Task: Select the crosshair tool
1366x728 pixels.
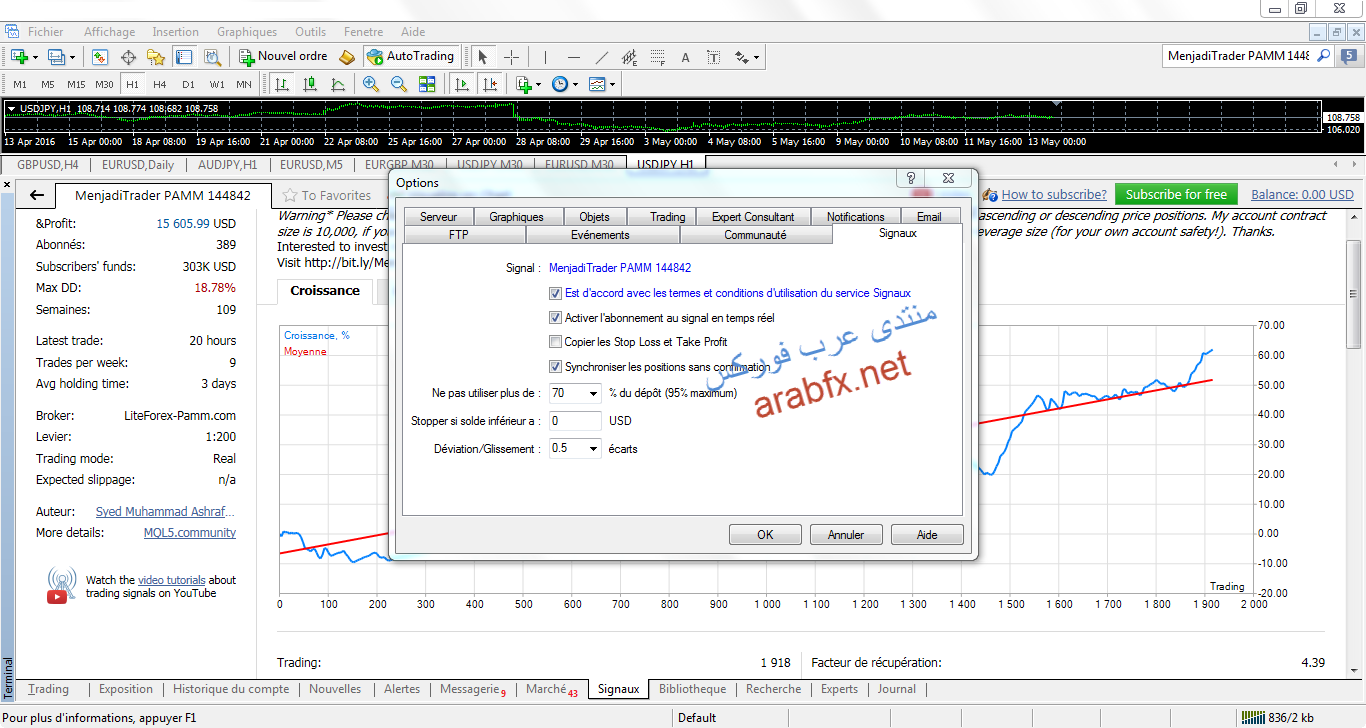Action: pyautogui.click(x=511, y=57)
